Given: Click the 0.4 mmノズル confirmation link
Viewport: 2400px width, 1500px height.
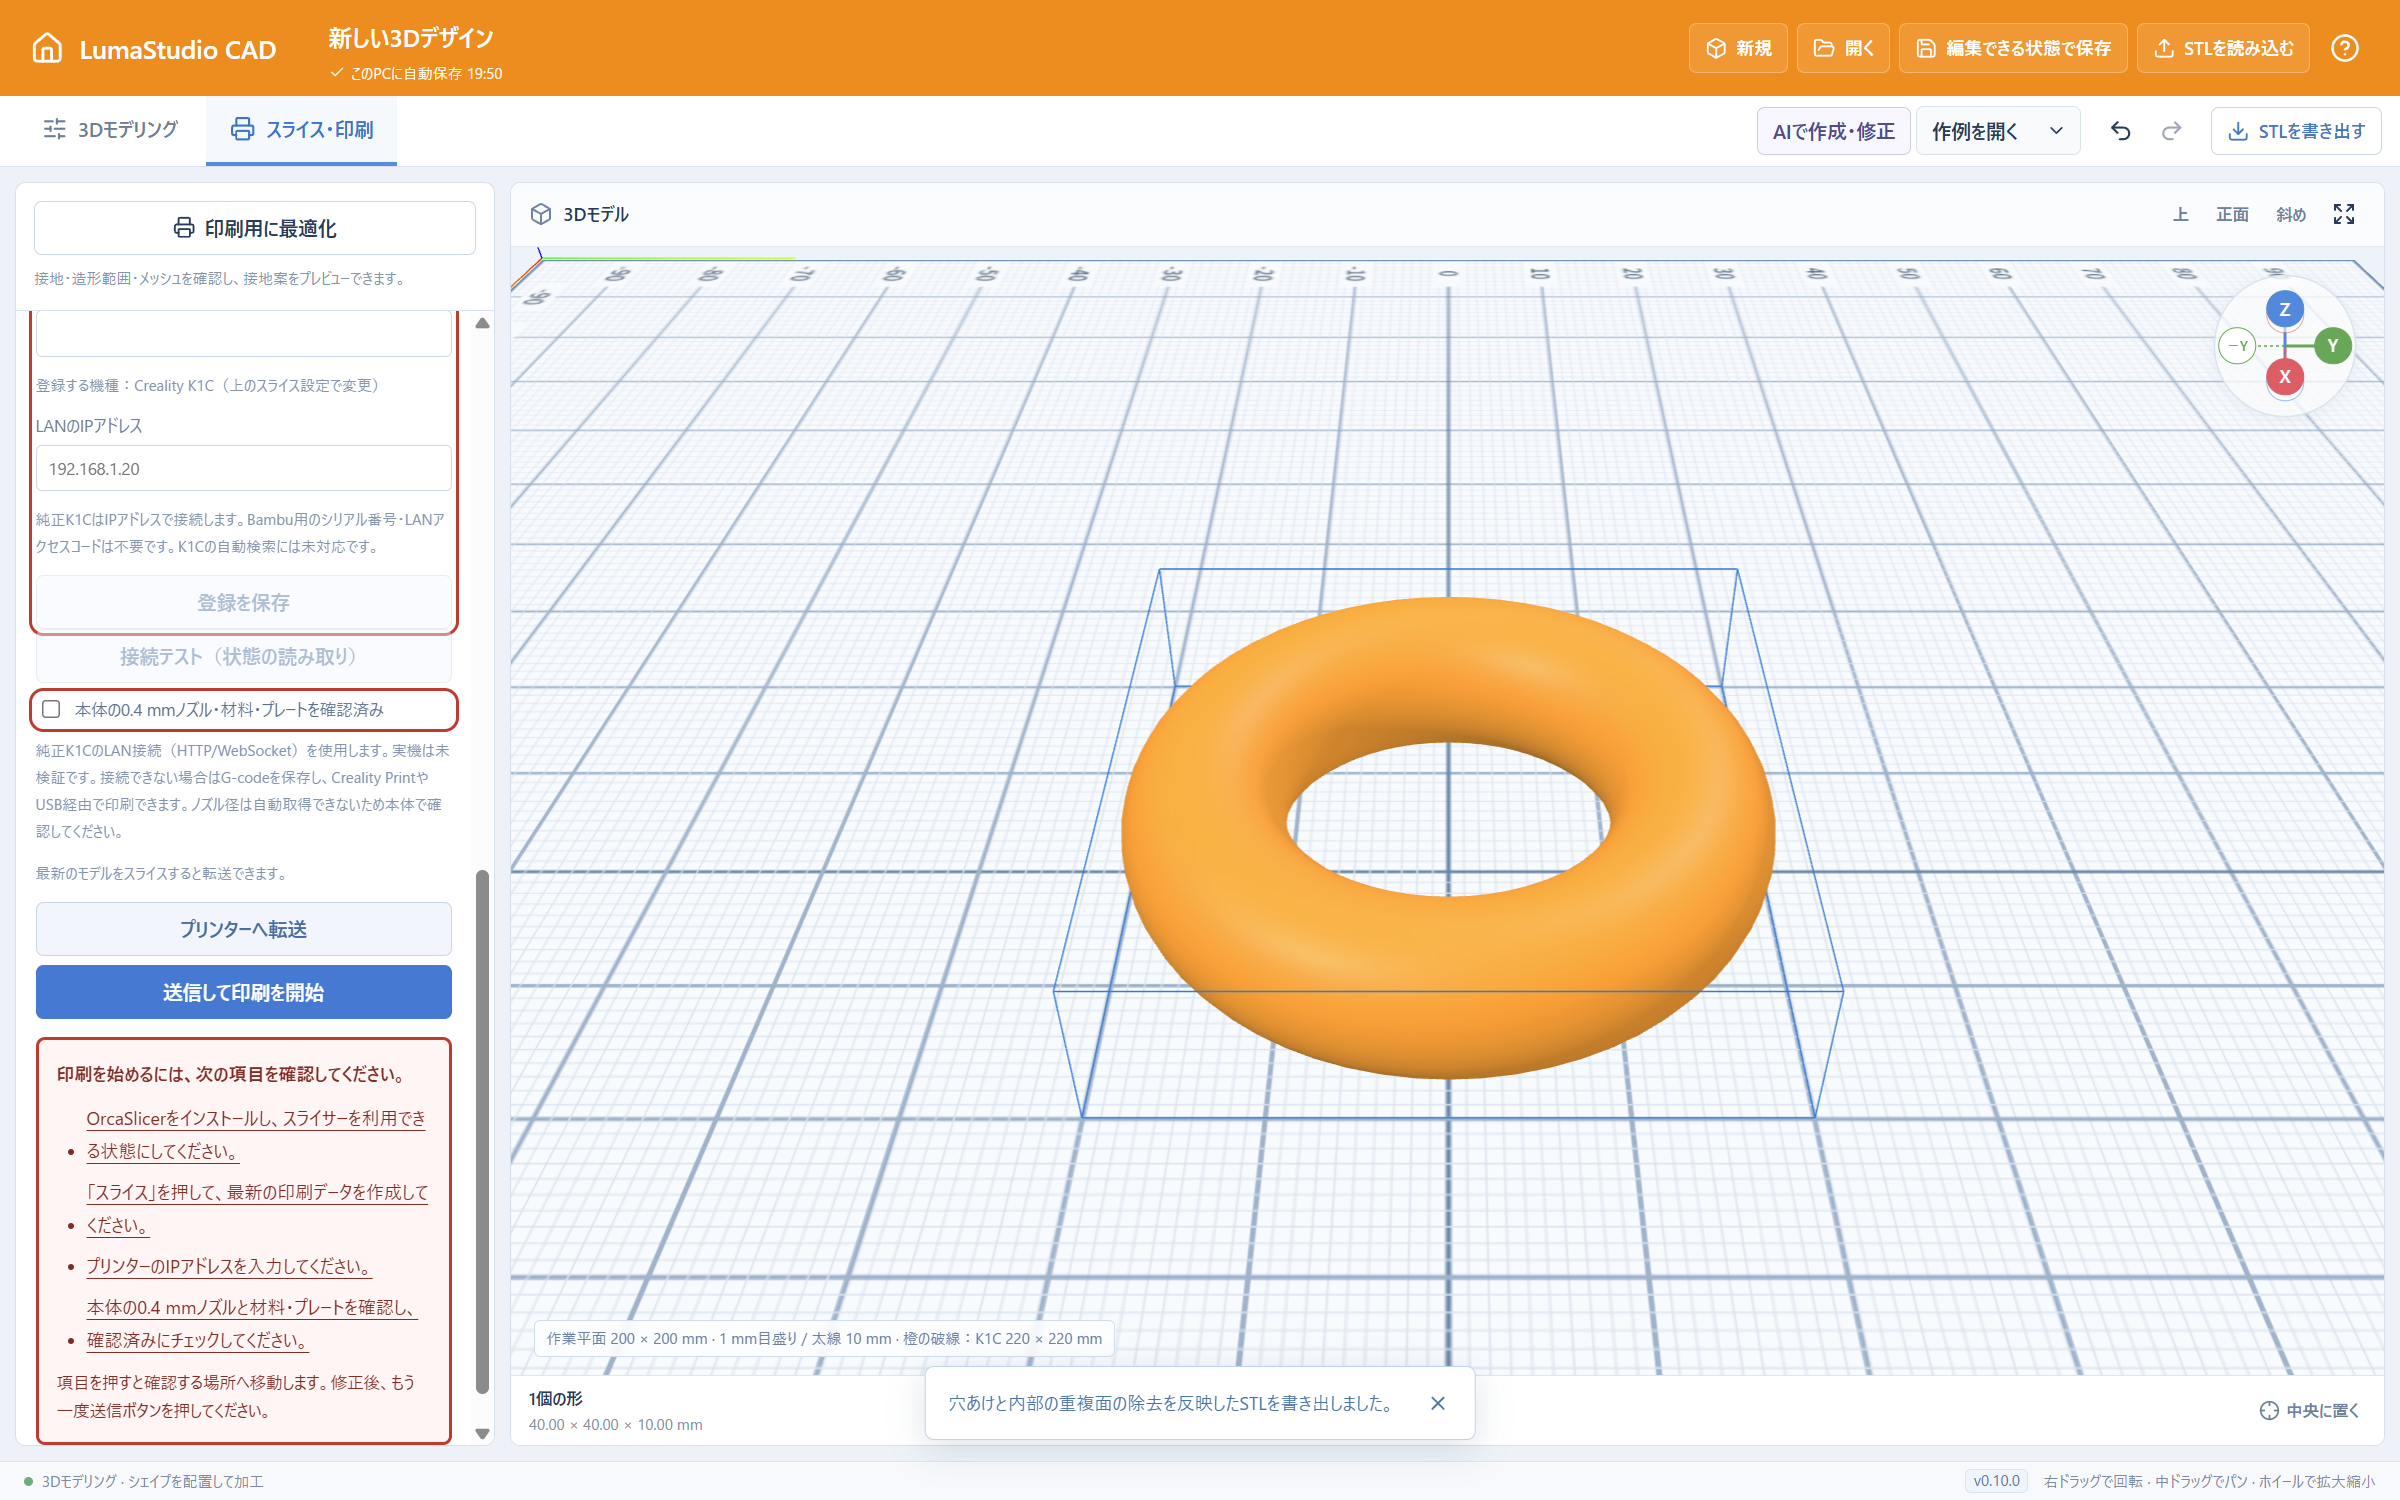Looking at the screenshot, I should point(252,1323).
